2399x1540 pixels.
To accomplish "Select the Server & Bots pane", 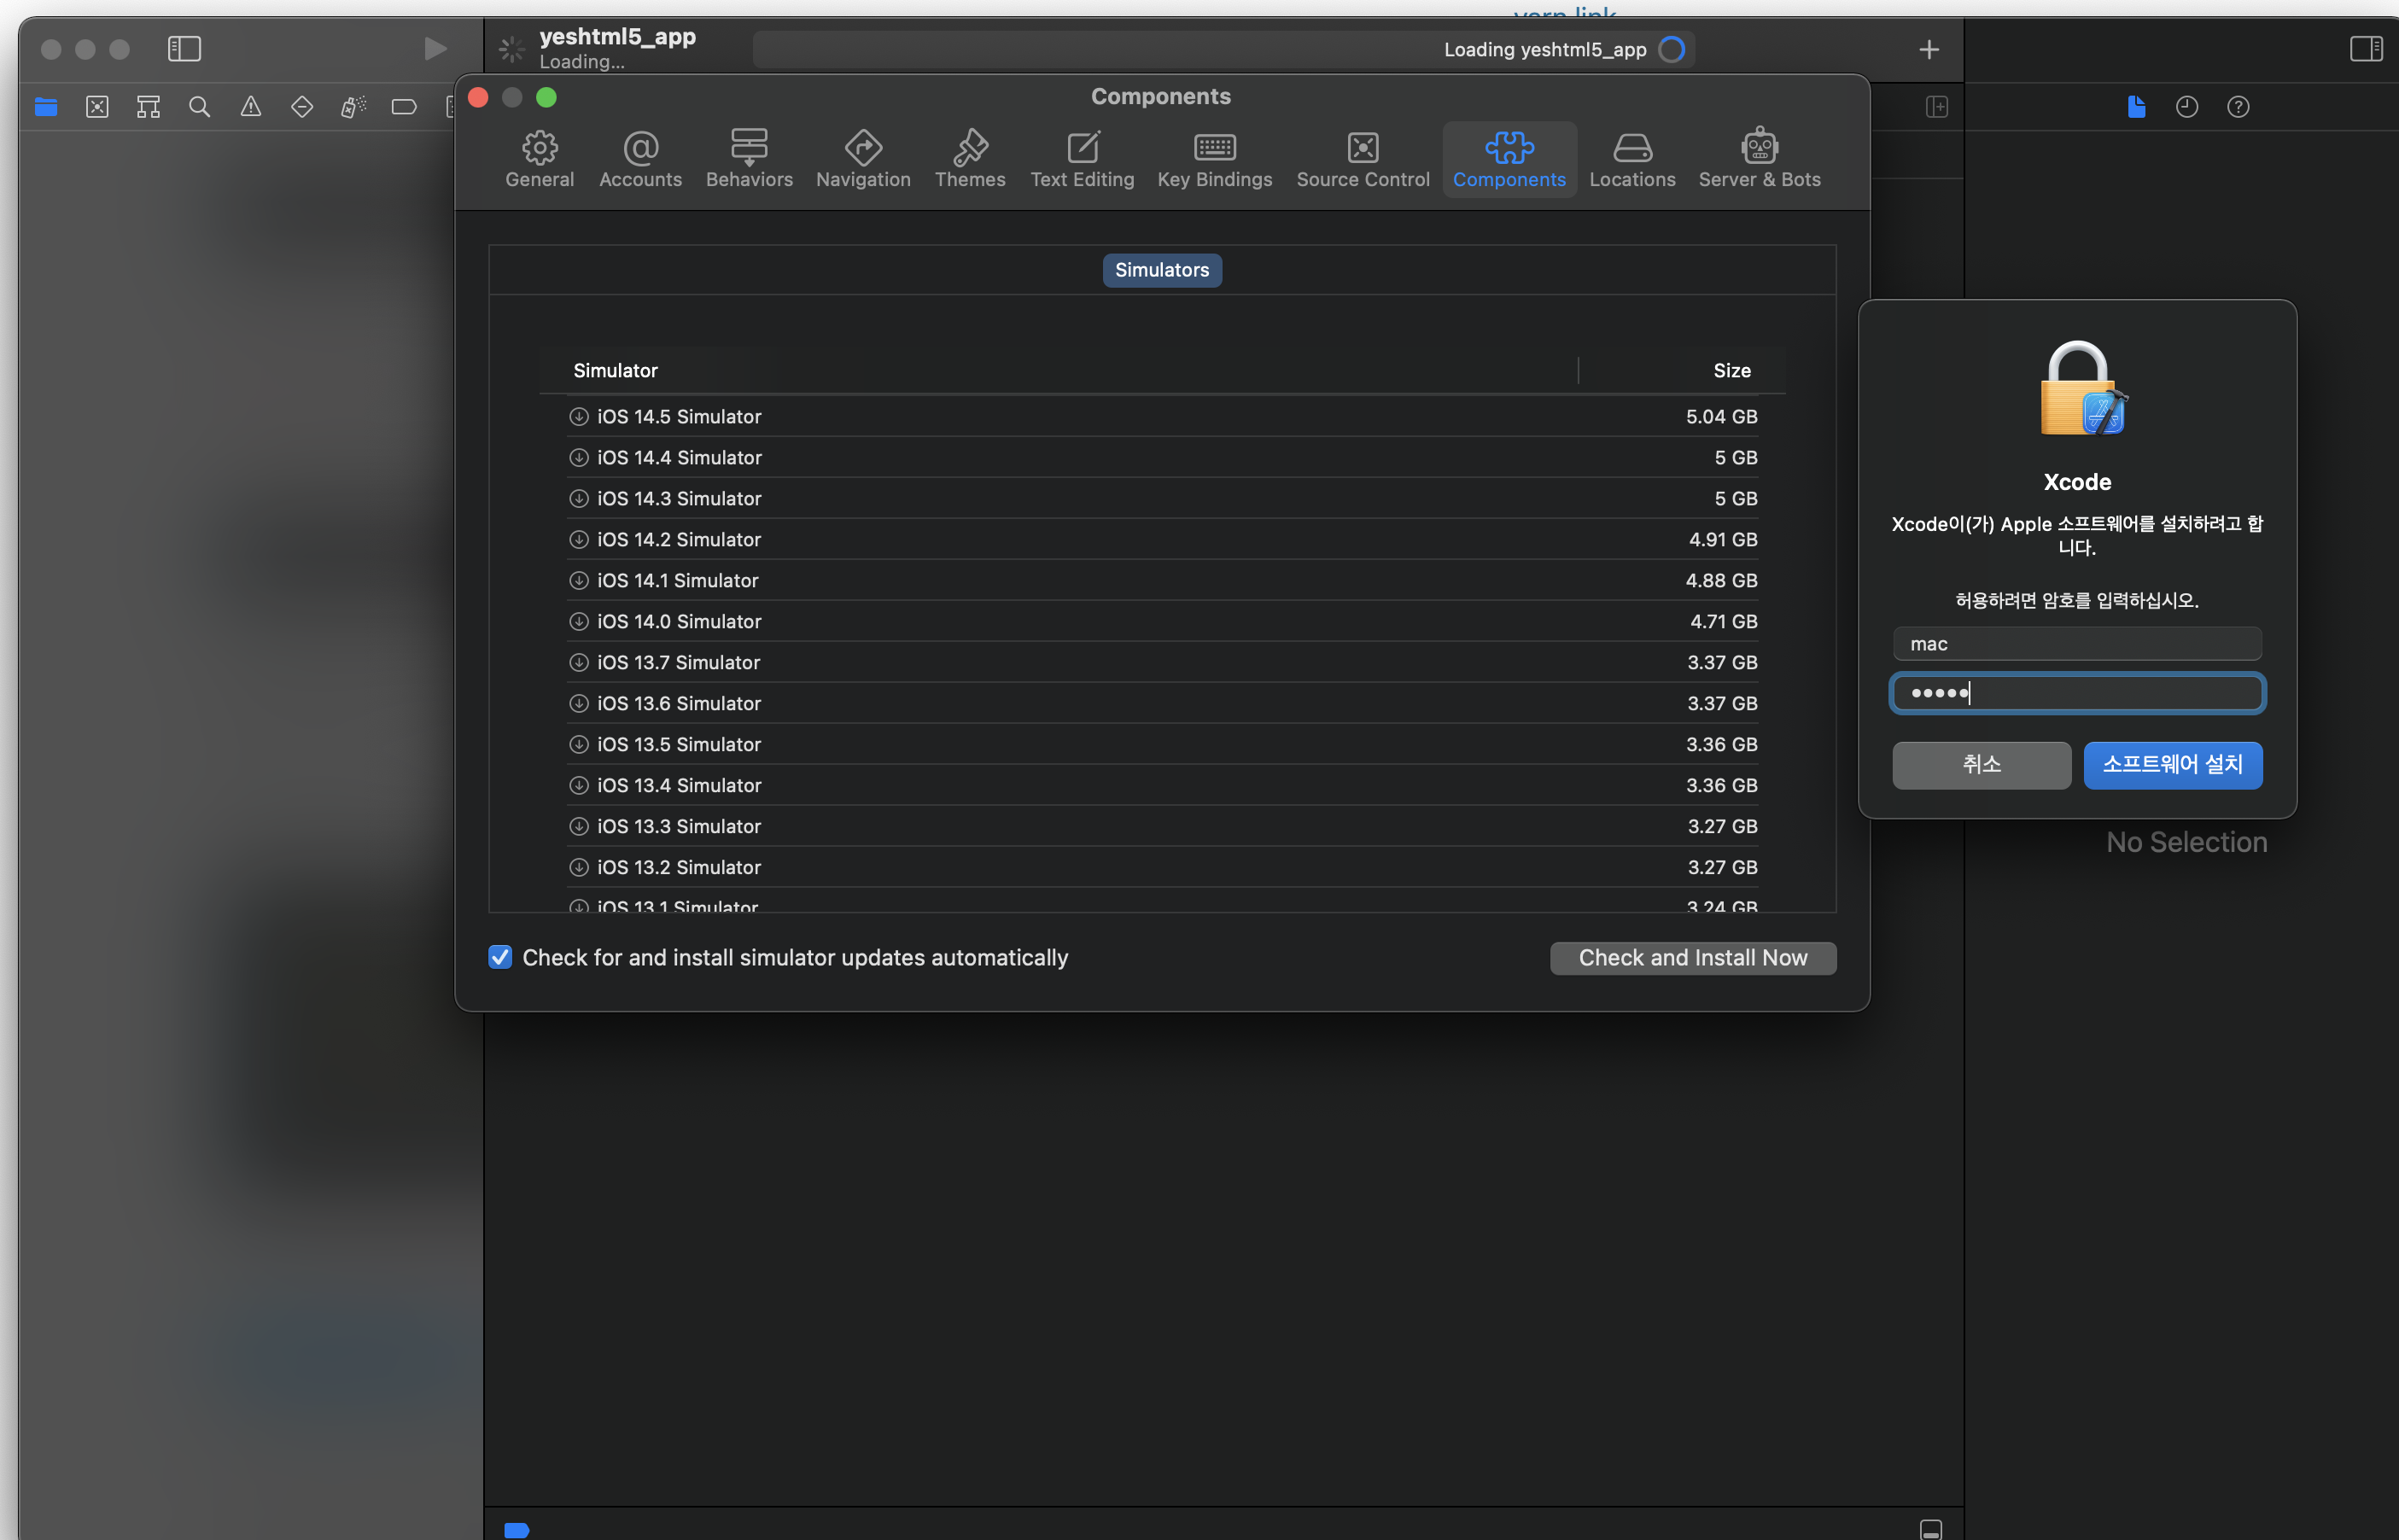I will (x=1758, y=159).
